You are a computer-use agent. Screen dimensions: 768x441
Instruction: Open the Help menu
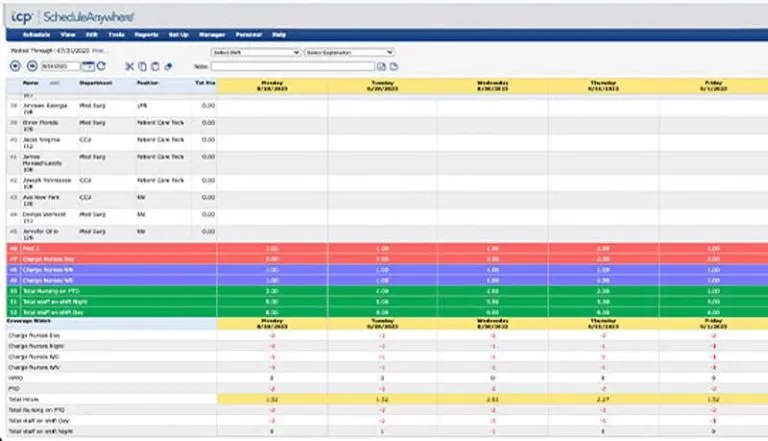pos(279,35)
